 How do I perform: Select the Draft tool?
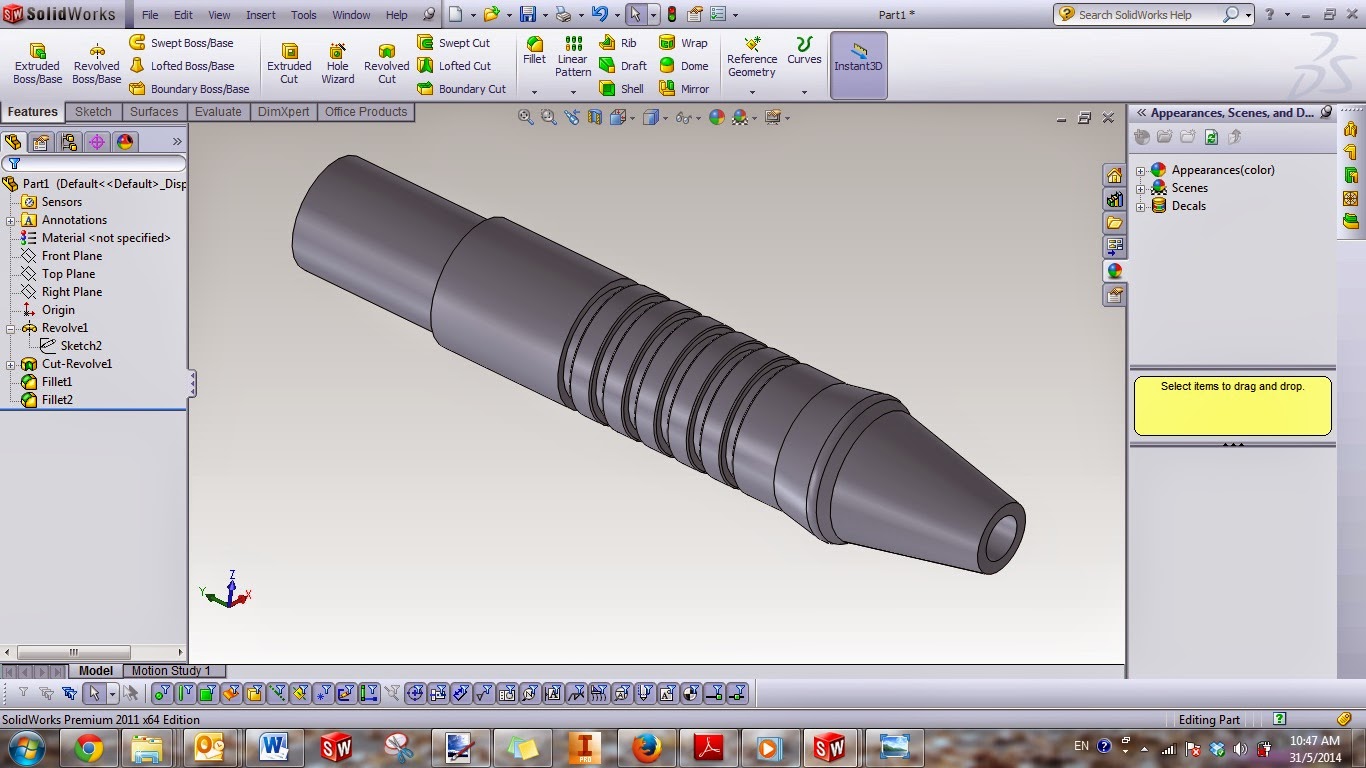coord(622,66)
